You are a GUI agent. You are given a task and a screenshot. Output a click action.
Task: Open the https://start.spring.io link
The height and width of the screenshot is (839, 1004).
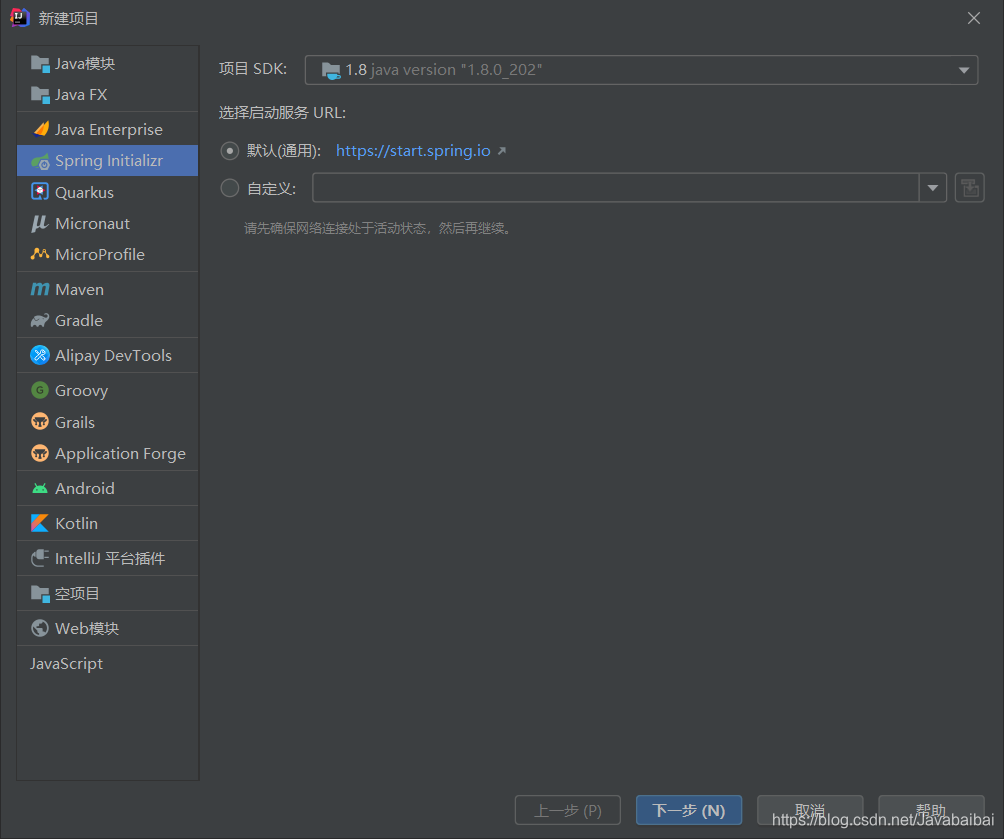point(413,151)
